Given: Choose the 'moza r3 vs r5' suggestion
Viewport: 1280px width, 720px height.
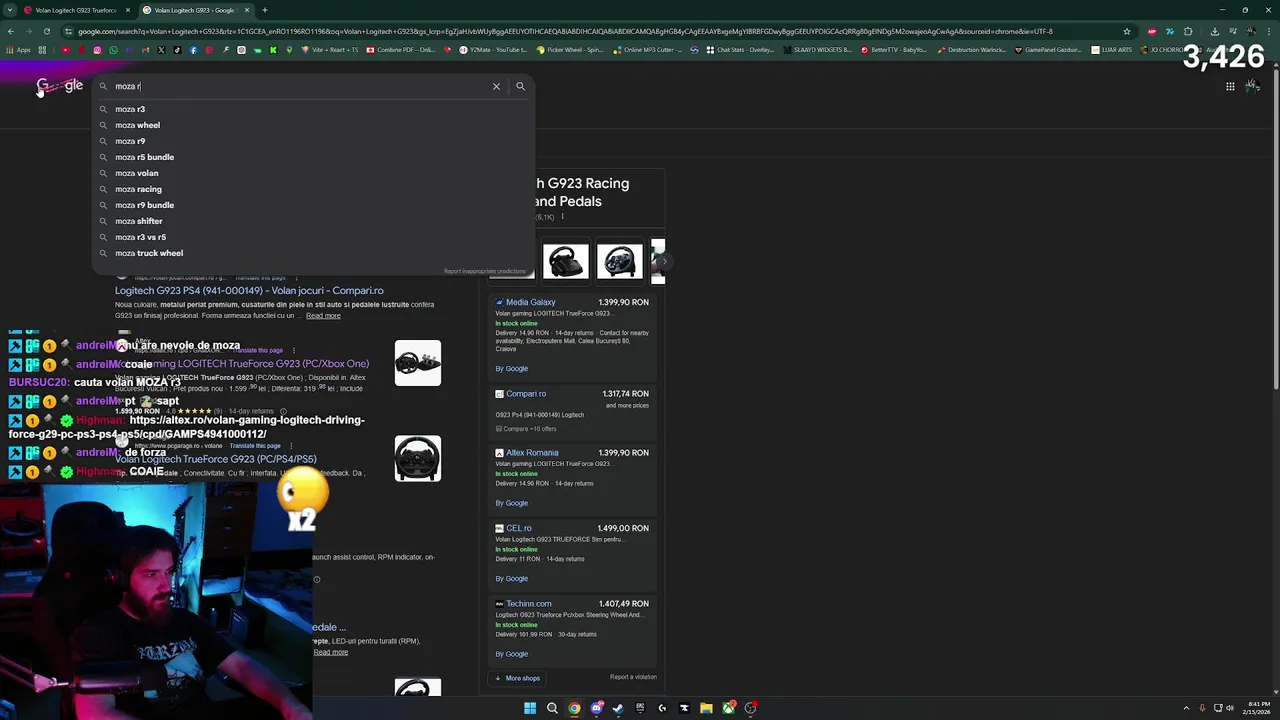Looking at the screenshot, I should (x=313, y=237).
